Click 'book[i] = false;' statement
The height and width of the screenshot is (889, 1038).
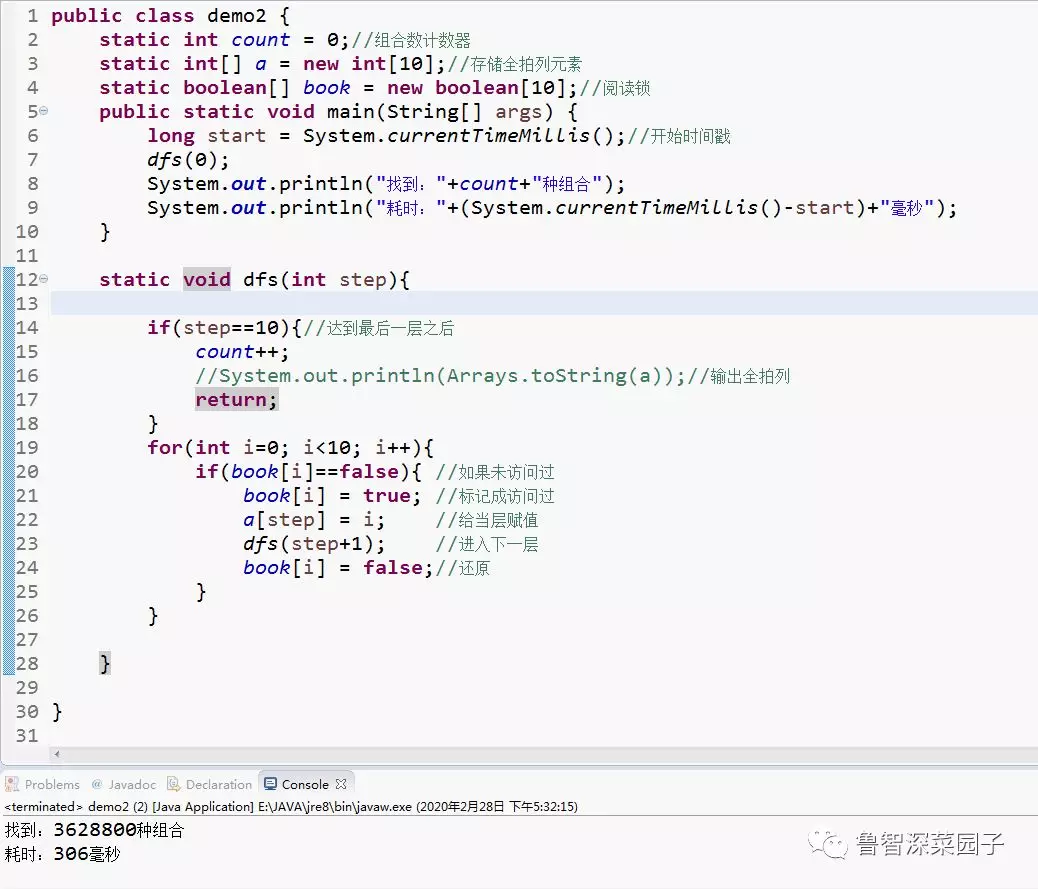tap(338, 568)
